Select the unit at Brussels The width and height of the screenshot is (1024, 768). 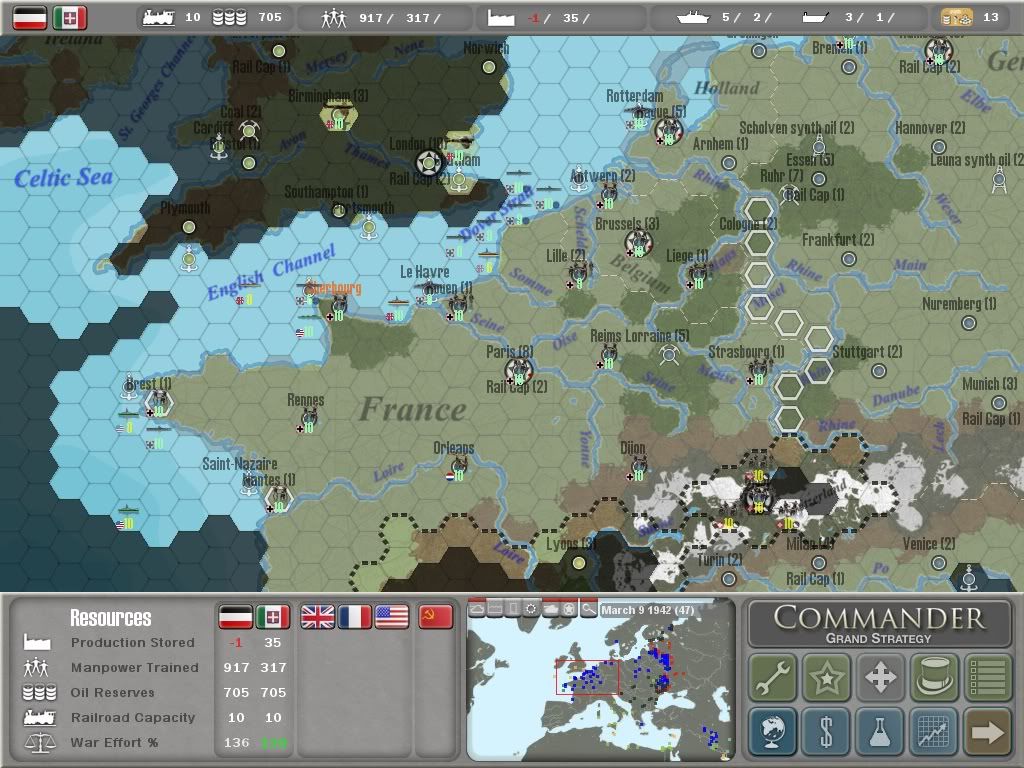point(639,244)
